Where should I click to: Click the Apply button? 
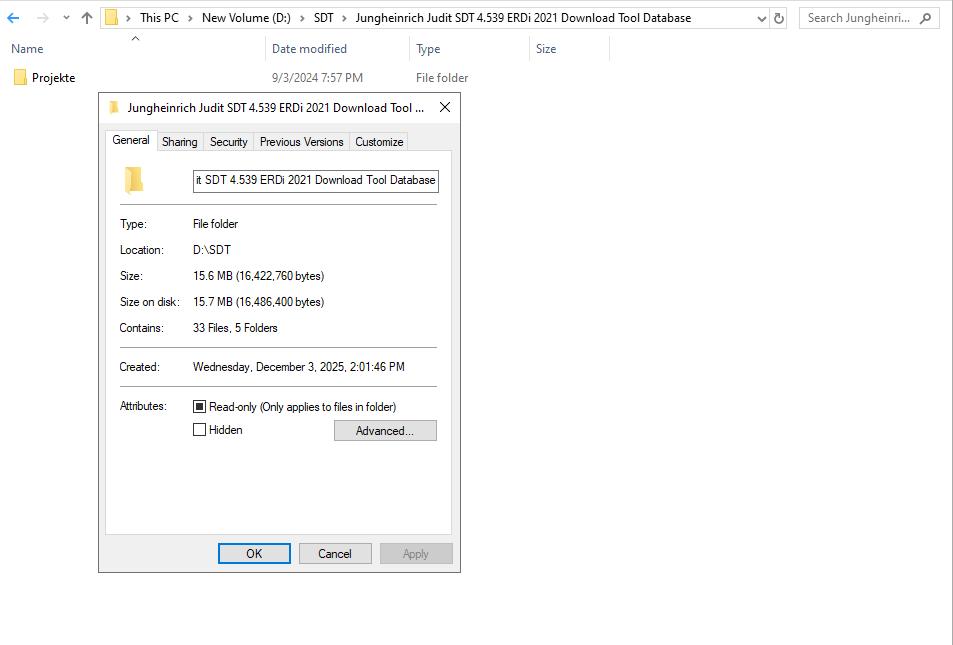click(x=416, y=553)
